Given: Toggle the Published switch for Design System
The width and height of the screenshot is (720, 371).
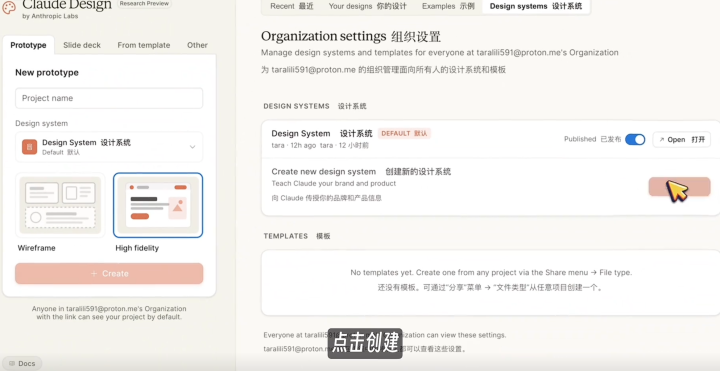Looking at the screenshot, I should coord(635,139).
